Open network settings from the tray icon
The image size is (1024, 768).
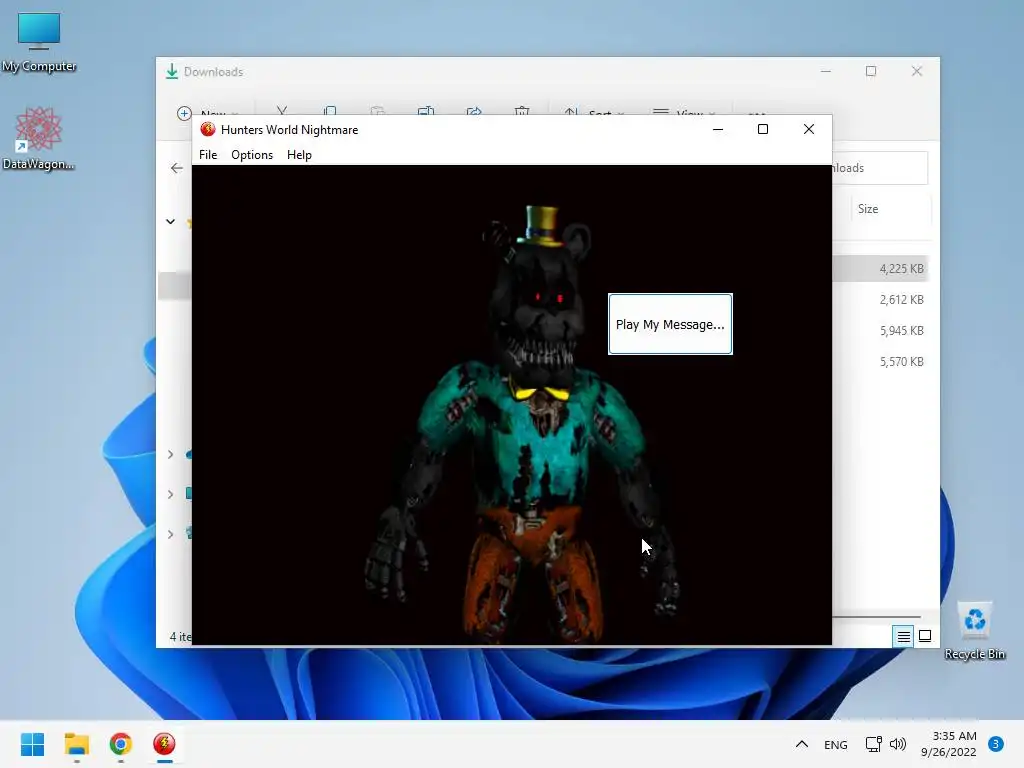coord(873,744)
